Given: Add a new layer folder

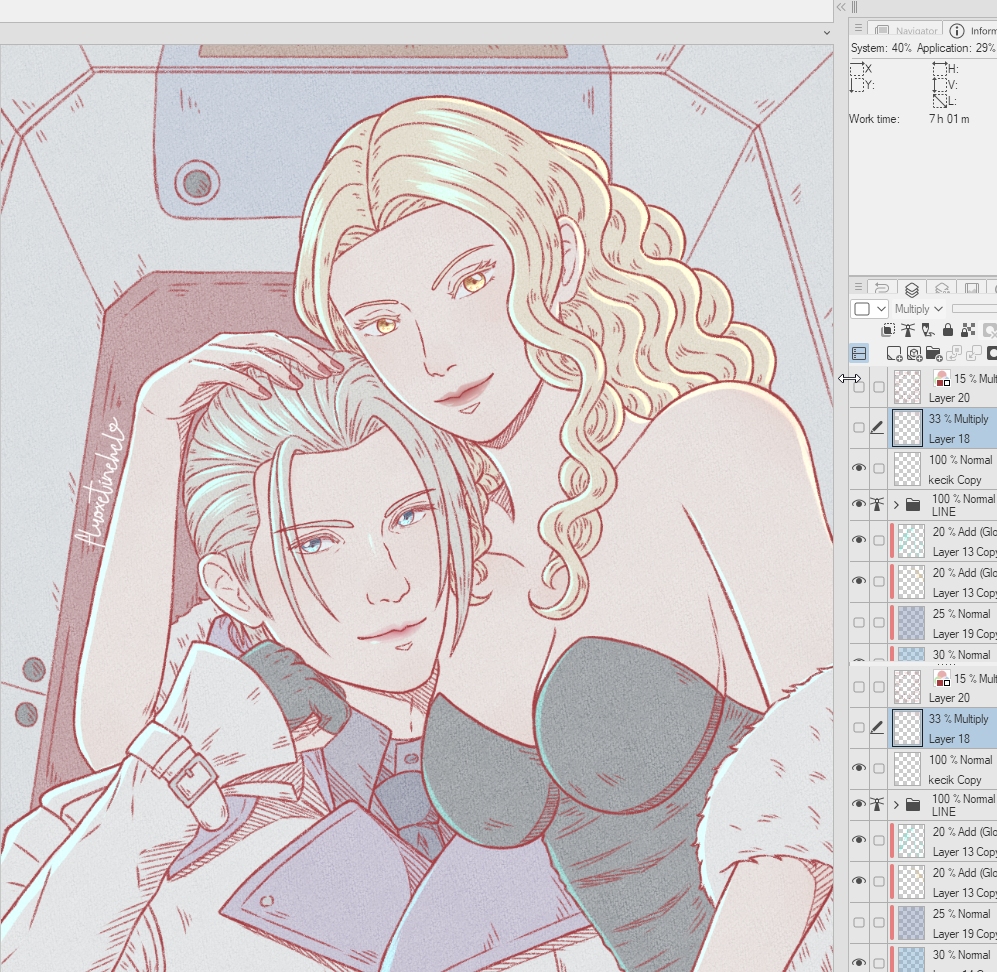Looking at the screenshot, I should click(933, 353).
